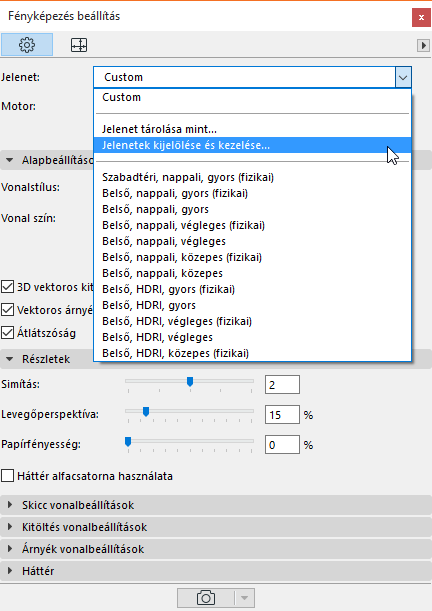Click the Papírfényesség slider handle
432x611 pixels.
pyautogui.click(x=128, y=441)
